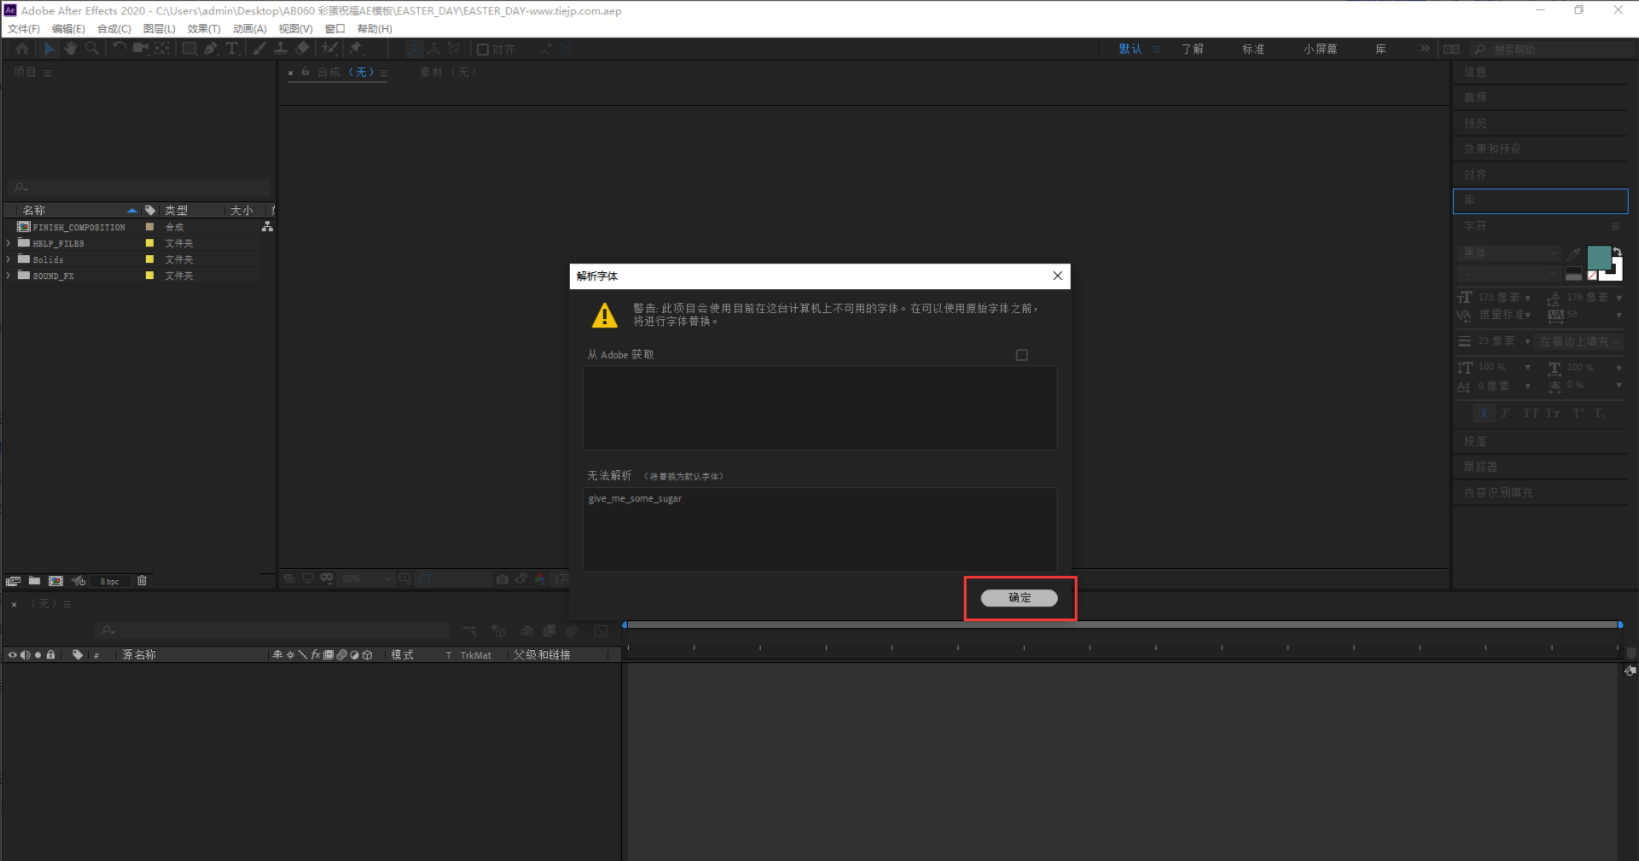The width and height of the screenshot is (1639, 861).
Task: Click the 8 bpc color depth button
Action: point(110,581)
